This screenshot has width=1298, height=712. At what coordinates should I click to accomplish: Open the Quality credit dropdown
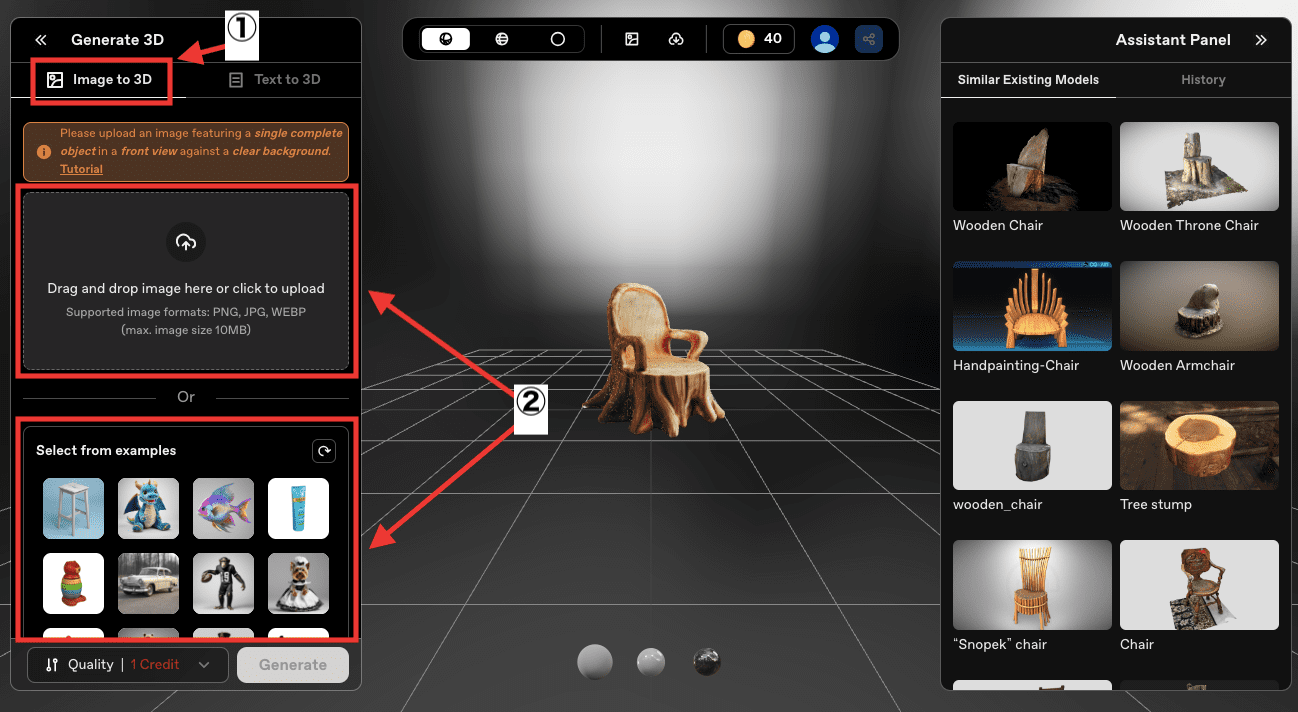pyautogui.click(x=128, y=665)
